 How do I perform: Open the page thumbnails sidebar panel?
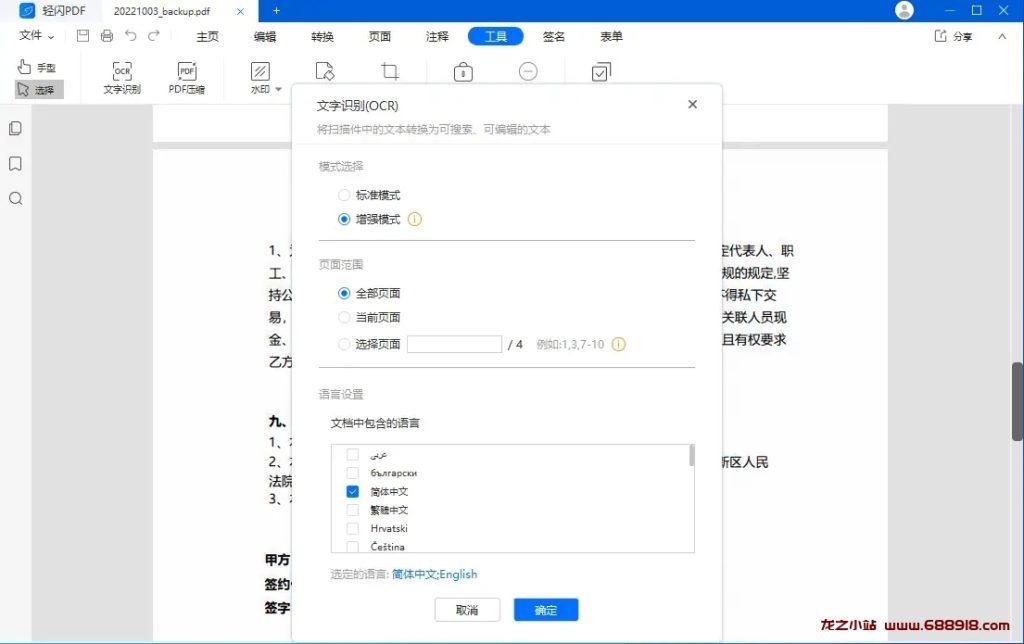click(16, 129)
